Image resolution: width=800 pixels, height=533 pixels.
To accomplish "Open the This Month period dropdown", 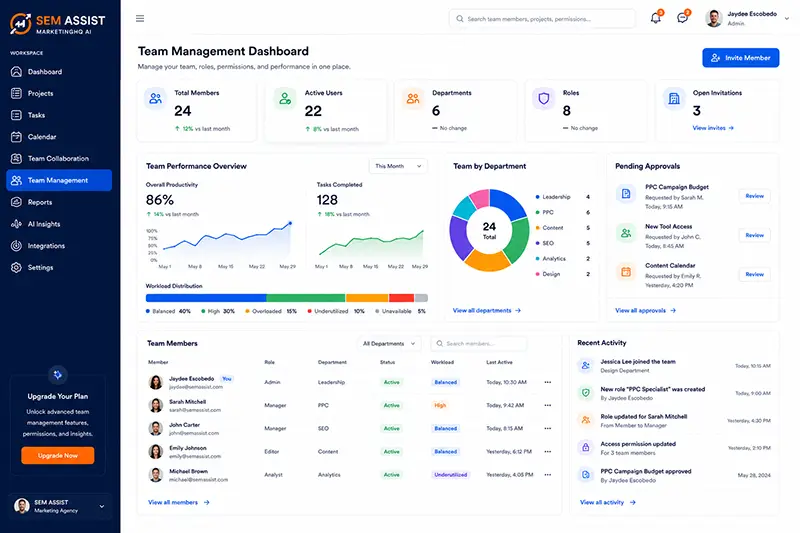I will click(x=398, y=166).
